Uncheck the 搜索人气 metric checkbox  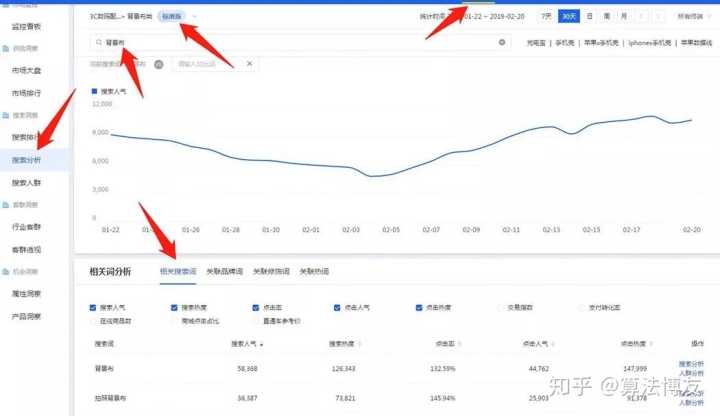[93, 308]
